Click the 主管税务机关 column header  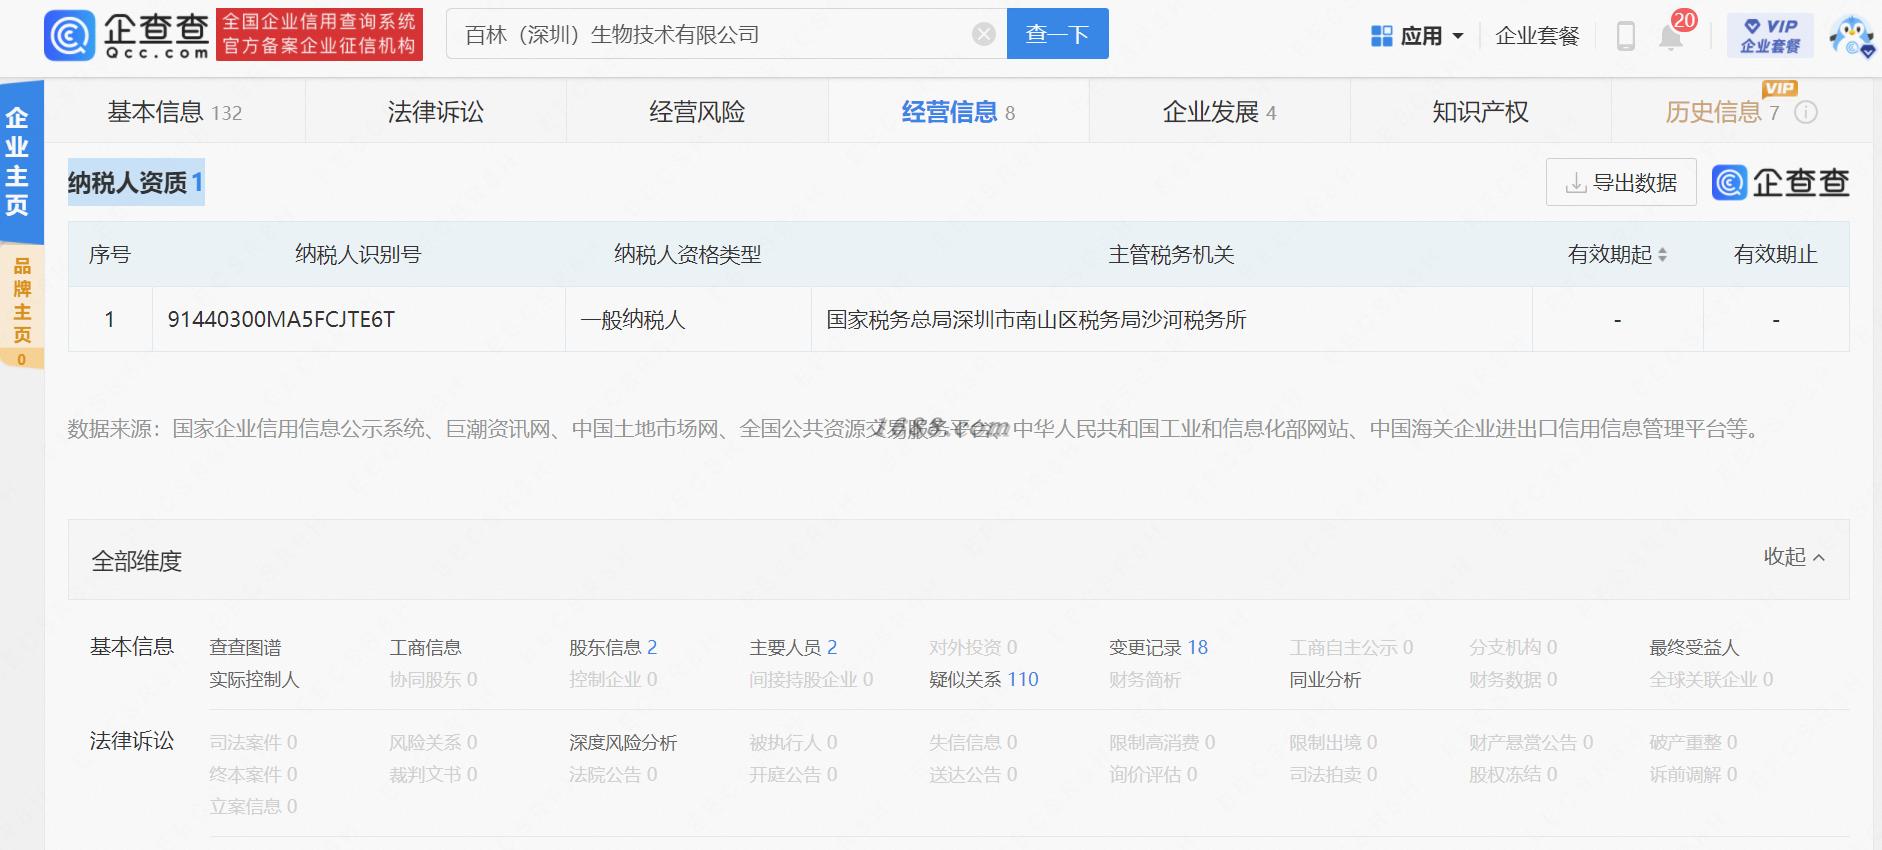1171,255
